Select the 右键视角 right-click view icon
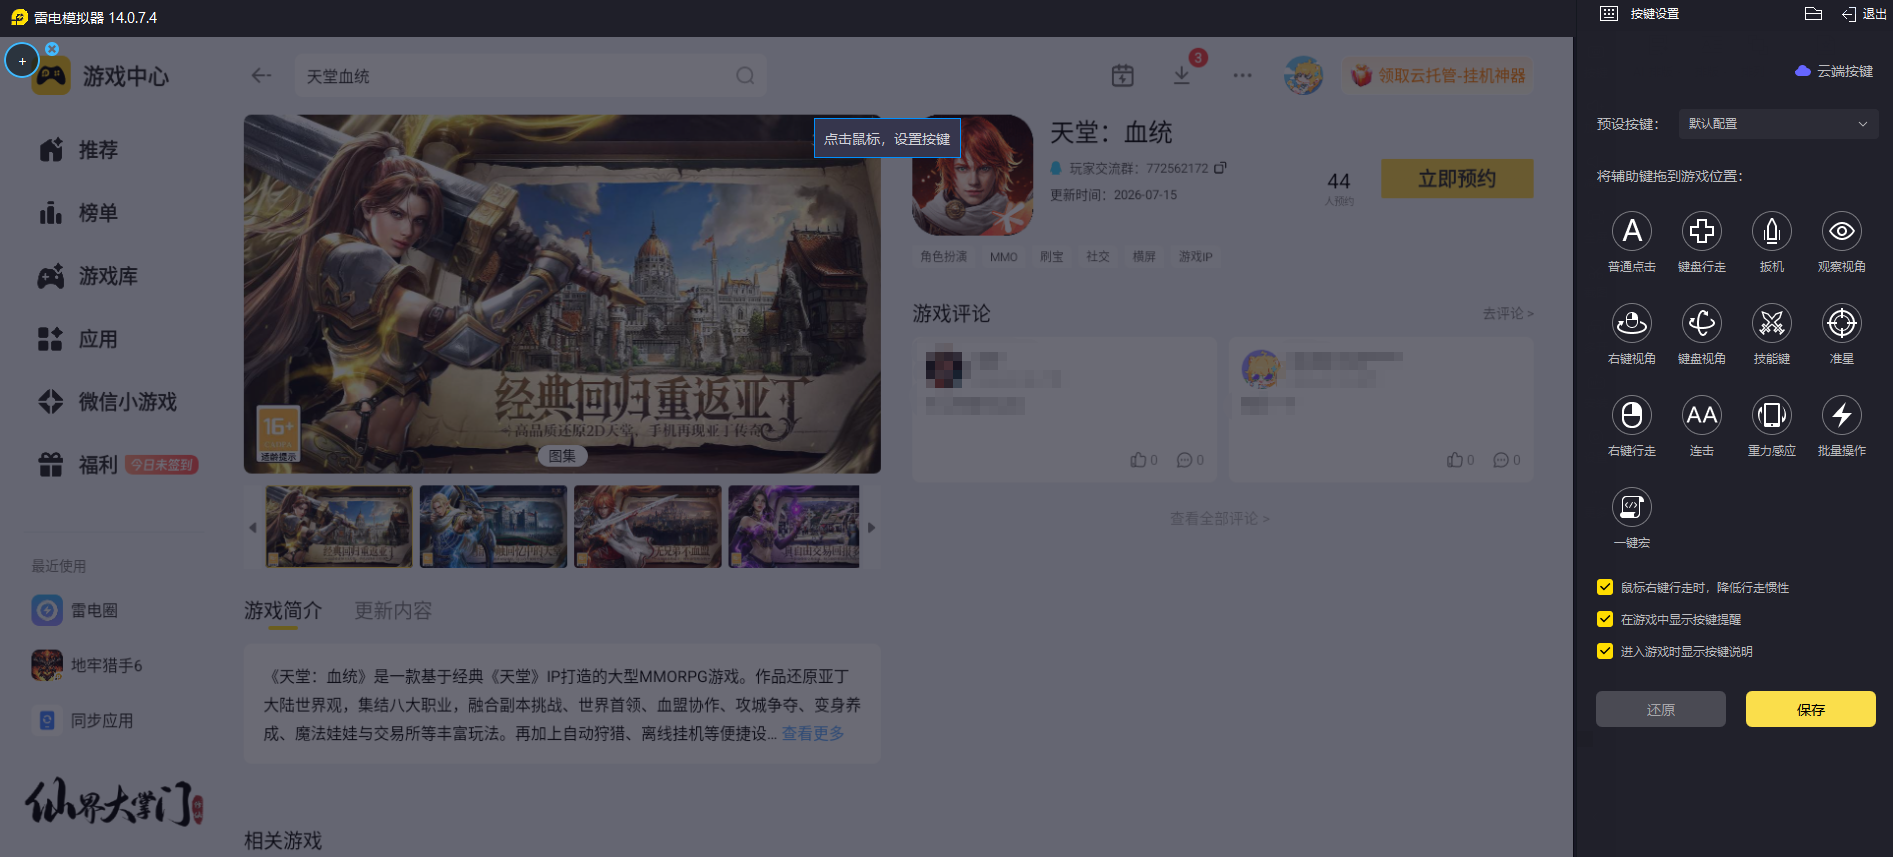The width and height of the screenshot is (1893, 857). pyautogui.click(x=1632, y=324)
